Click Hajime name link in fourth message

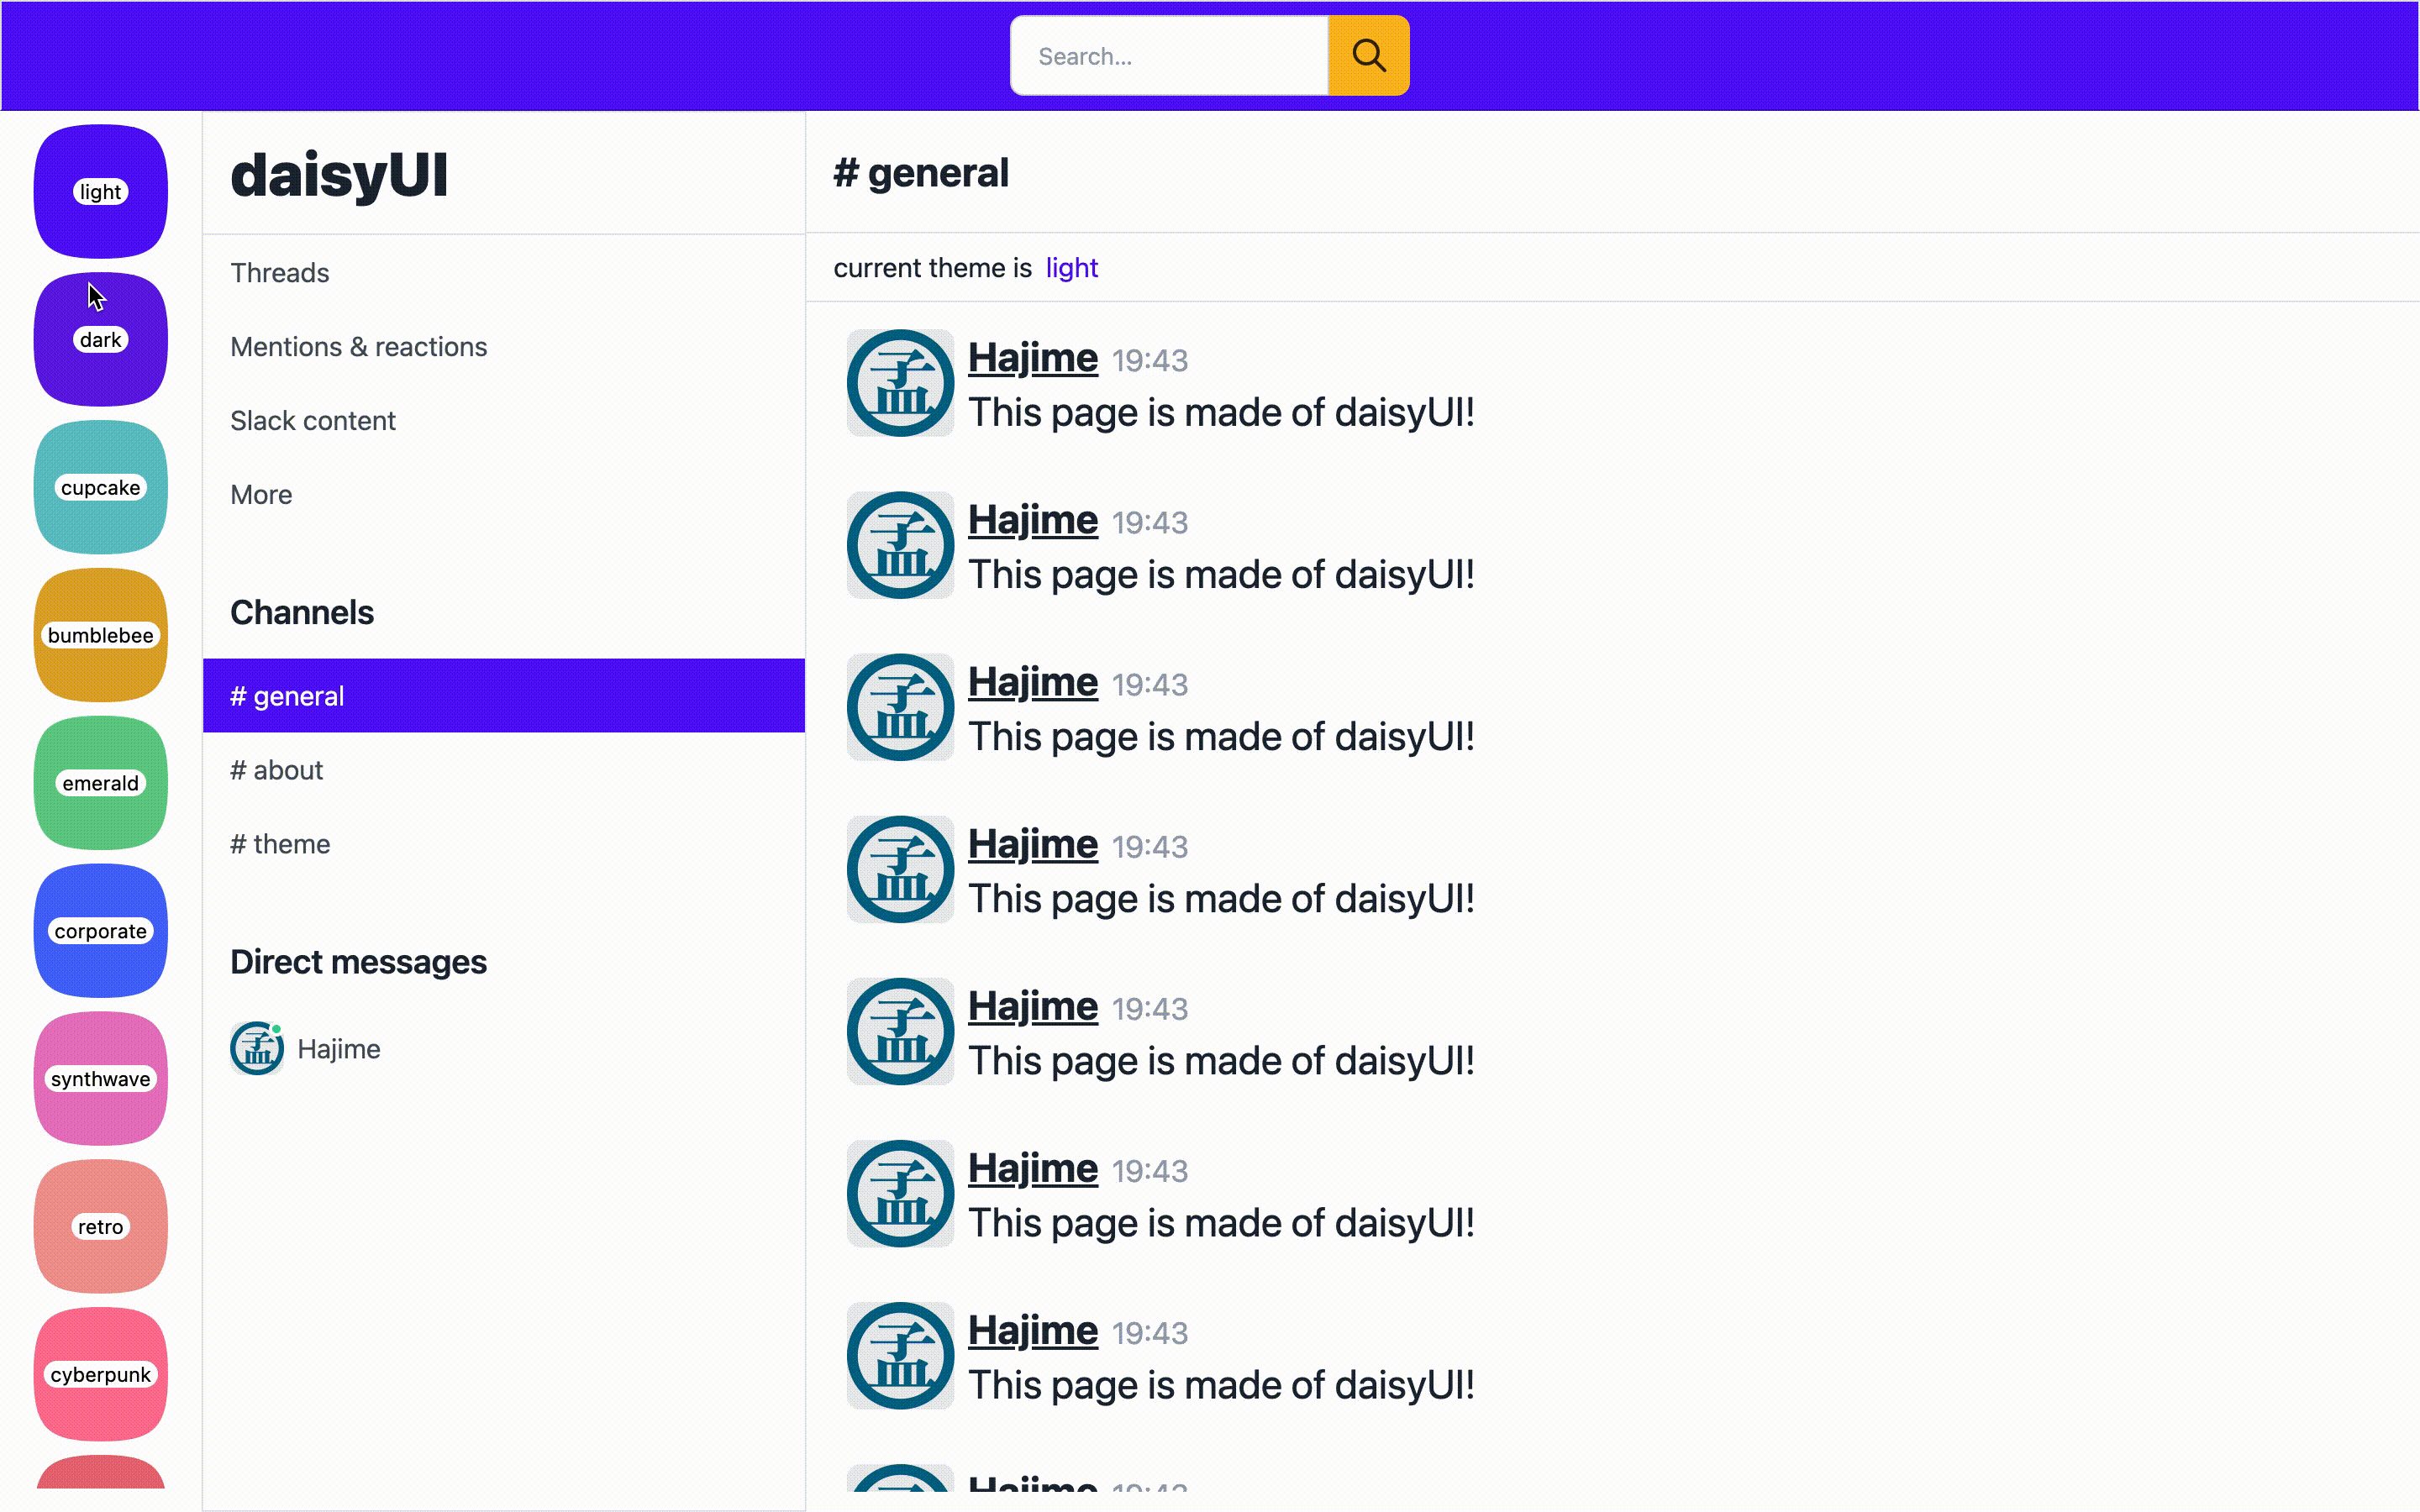coord(1033,844)
